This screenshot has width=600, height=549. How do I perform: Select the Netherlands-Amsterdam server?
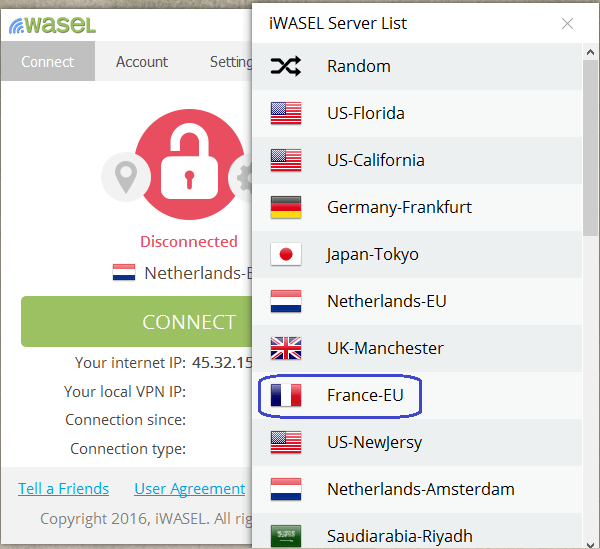pyautogui.click(x=417, y=489)
